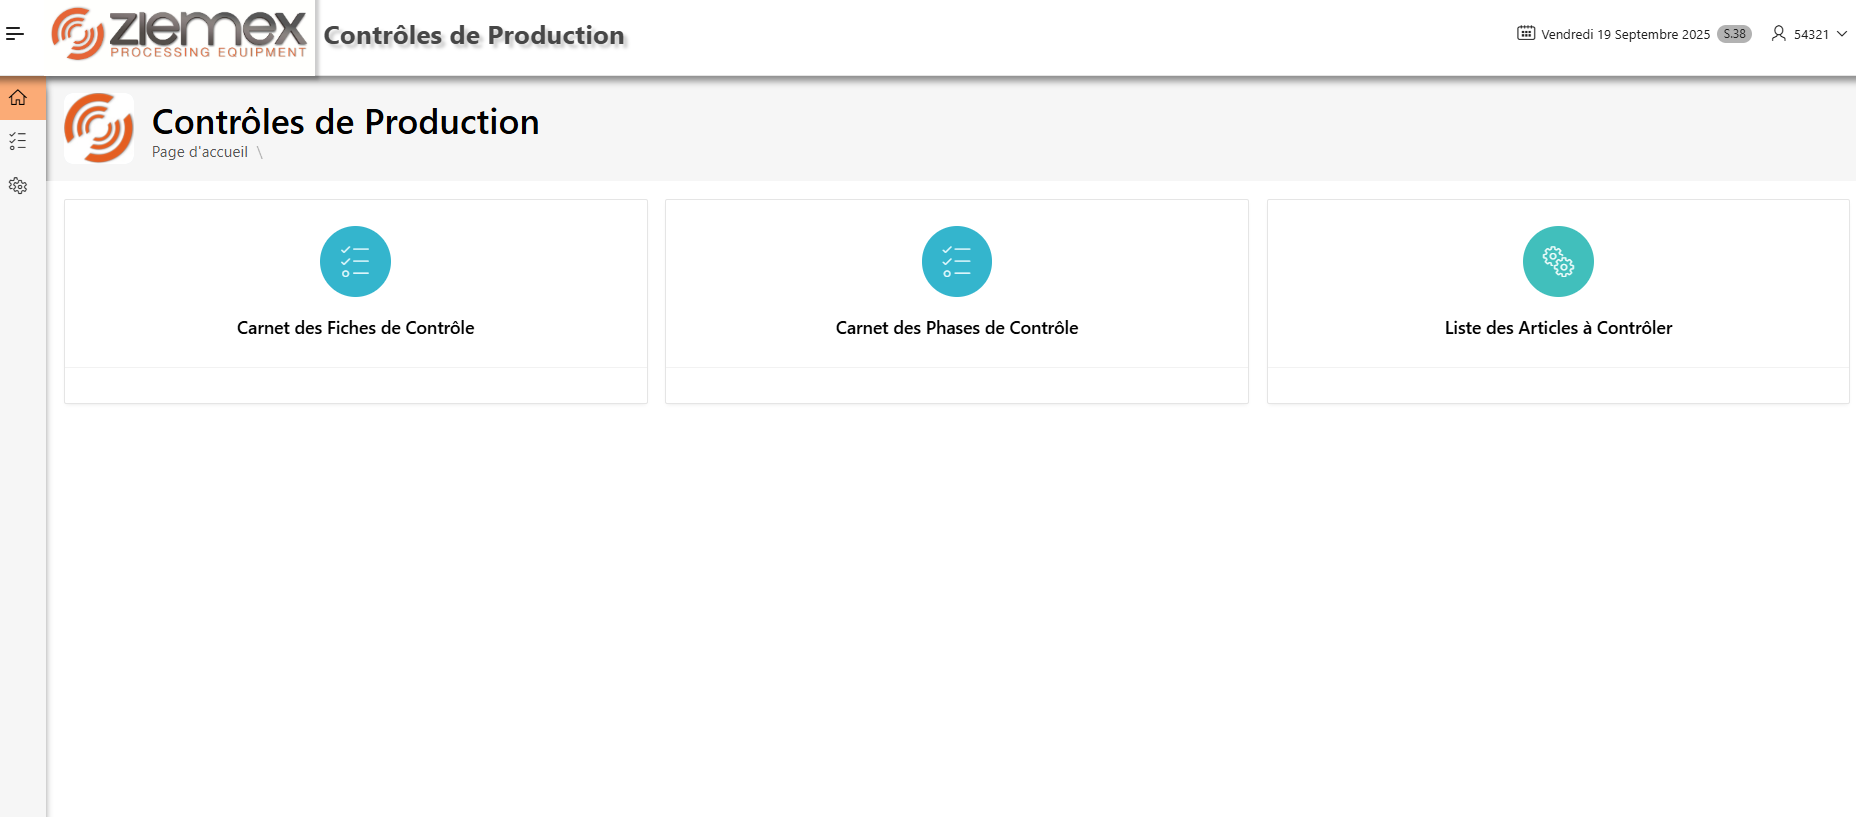Click the username 54321
The image size is (1856, 817).
point(1811,34)
